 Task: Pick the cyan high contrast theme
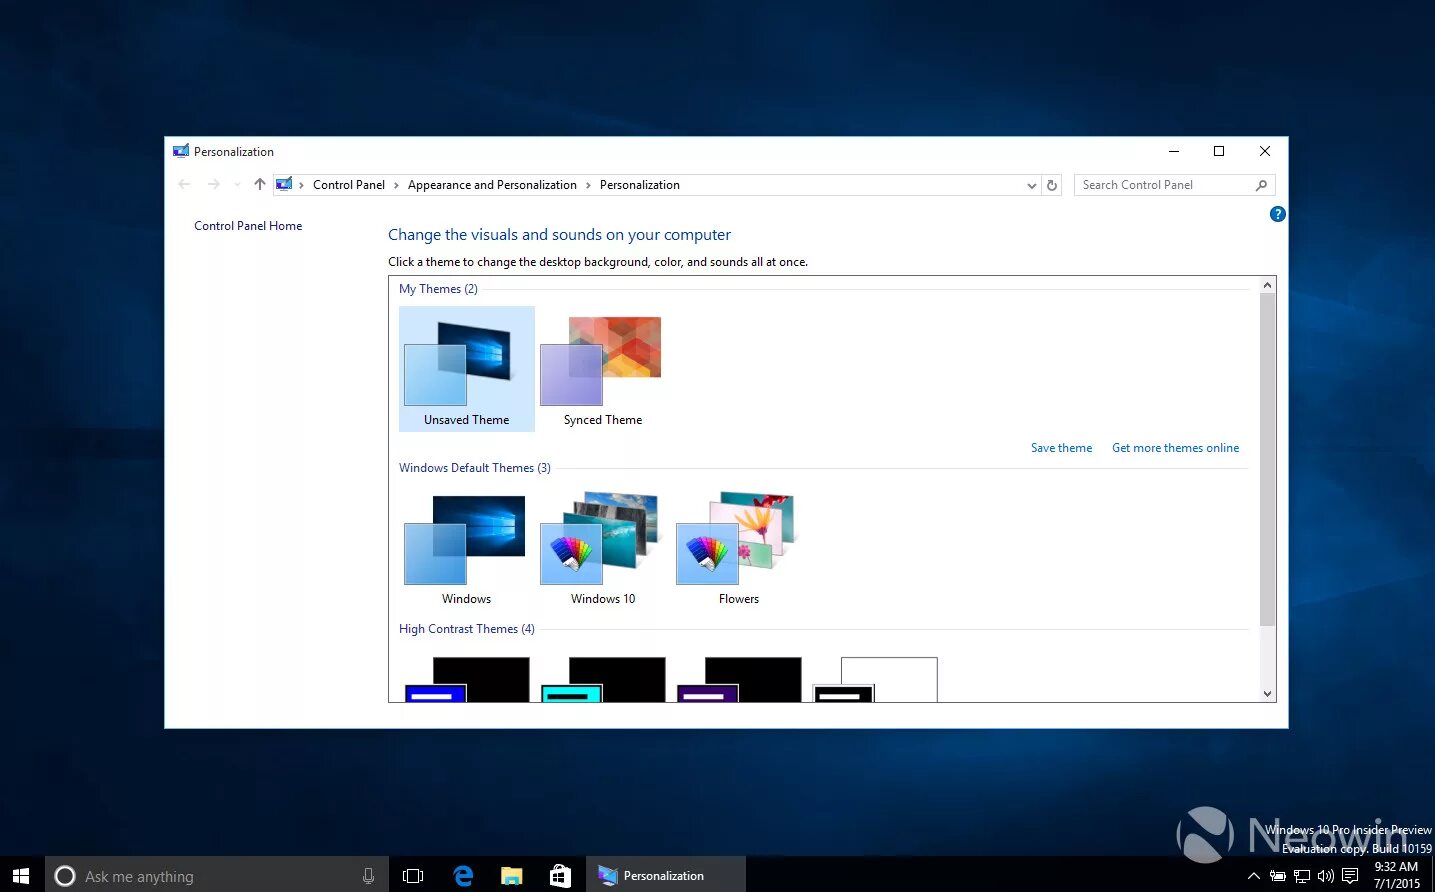pyautogui.click(x=602, y=680)
